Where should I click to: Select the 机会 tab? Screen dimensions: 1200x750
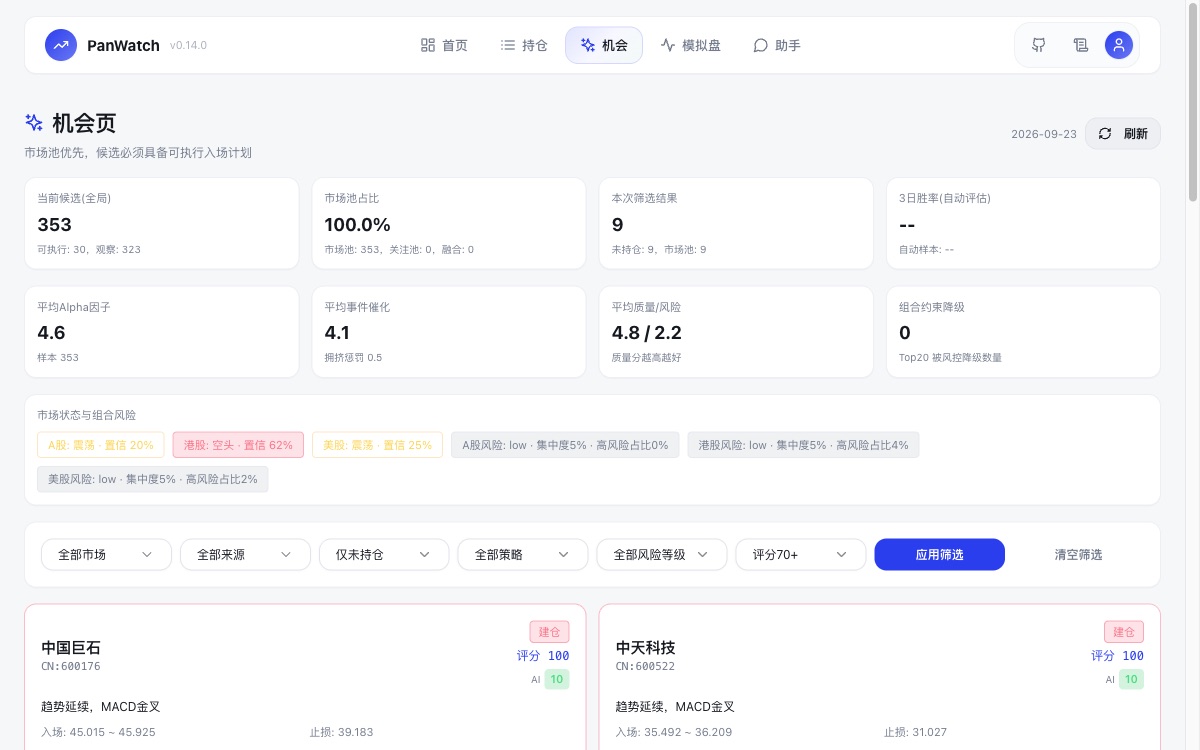604,45
